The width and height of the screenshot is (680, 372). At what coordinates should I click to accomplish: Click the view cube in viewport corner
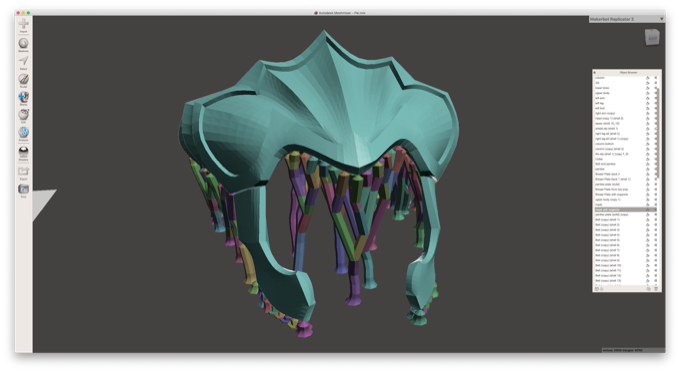(x=652, y=37)
